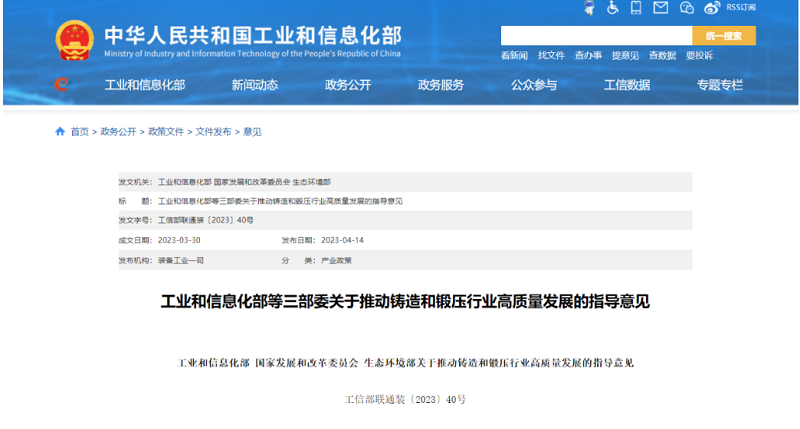Click the red C icon in nav bar
The image size is (800, 429).
[63, 85]
